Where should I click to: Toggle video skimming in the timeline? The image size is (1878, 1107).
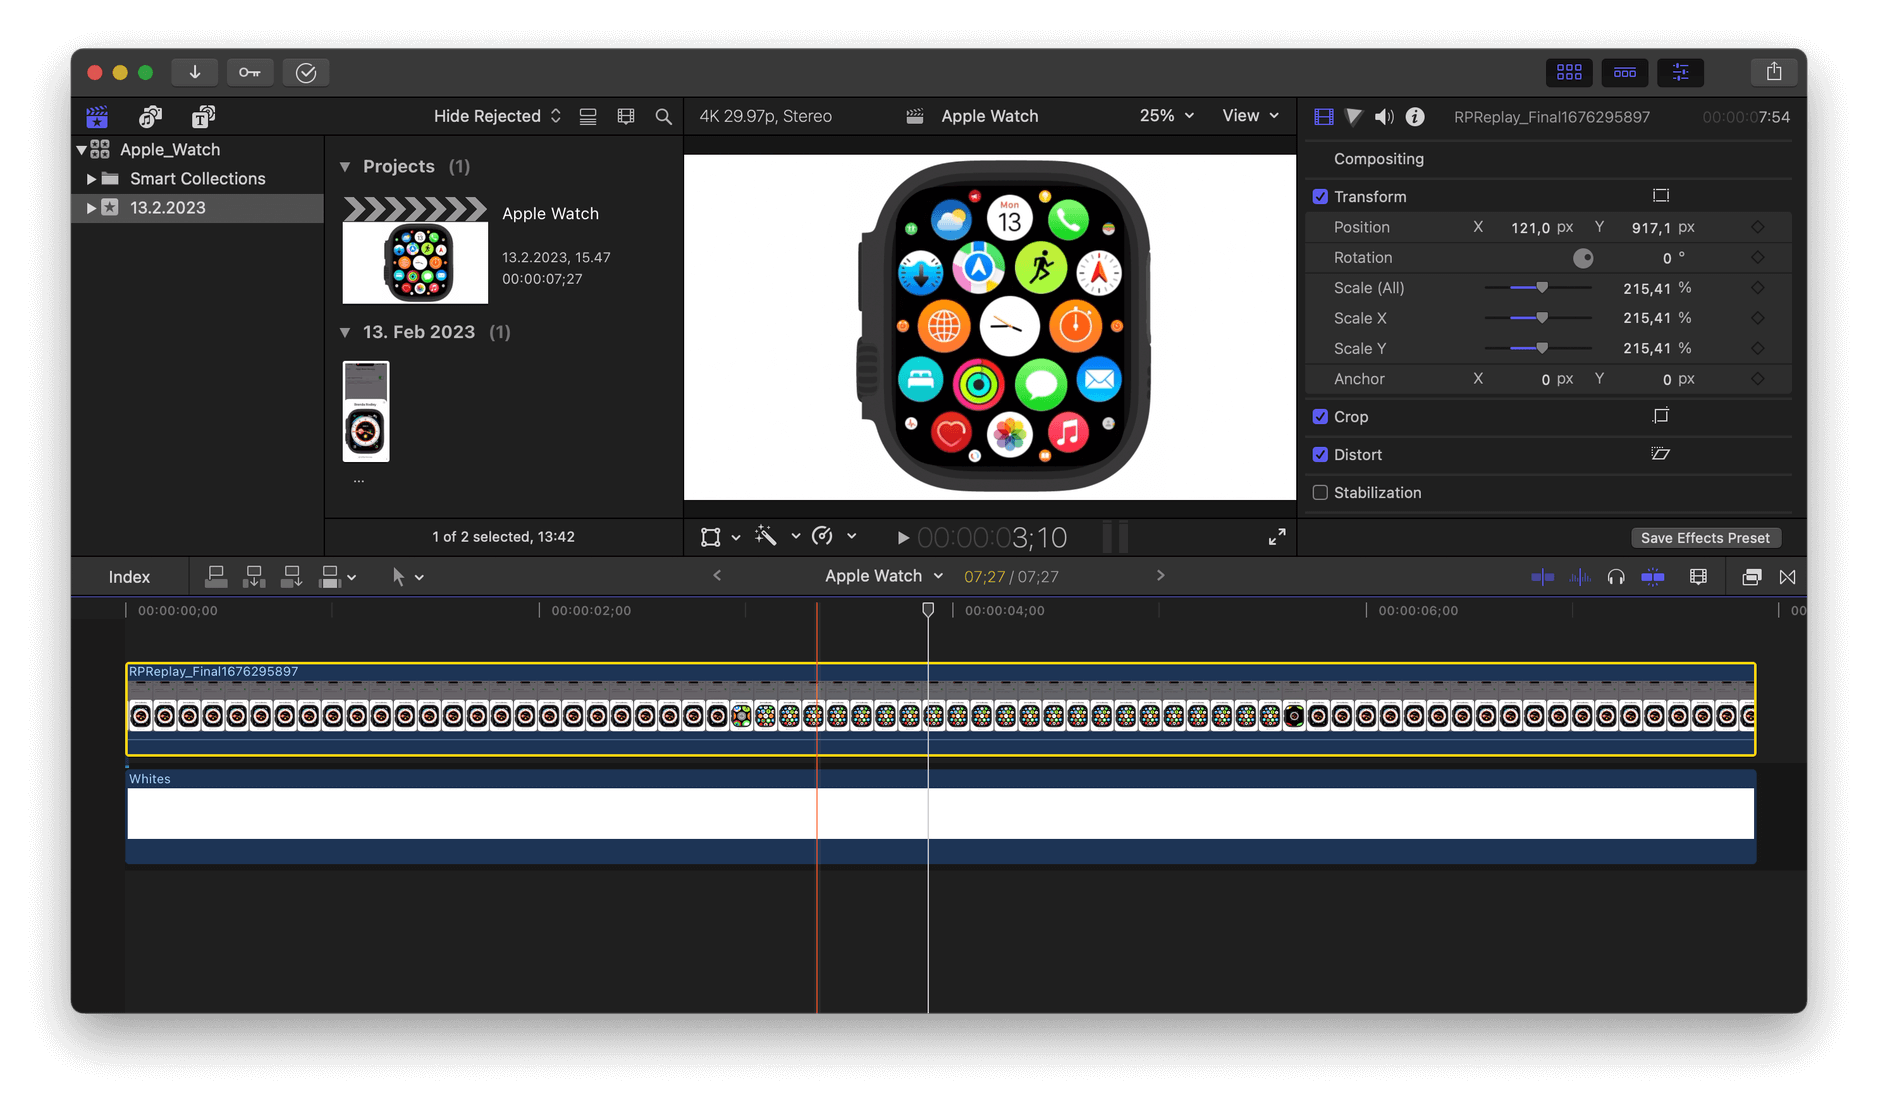[x=1542, y=577]
